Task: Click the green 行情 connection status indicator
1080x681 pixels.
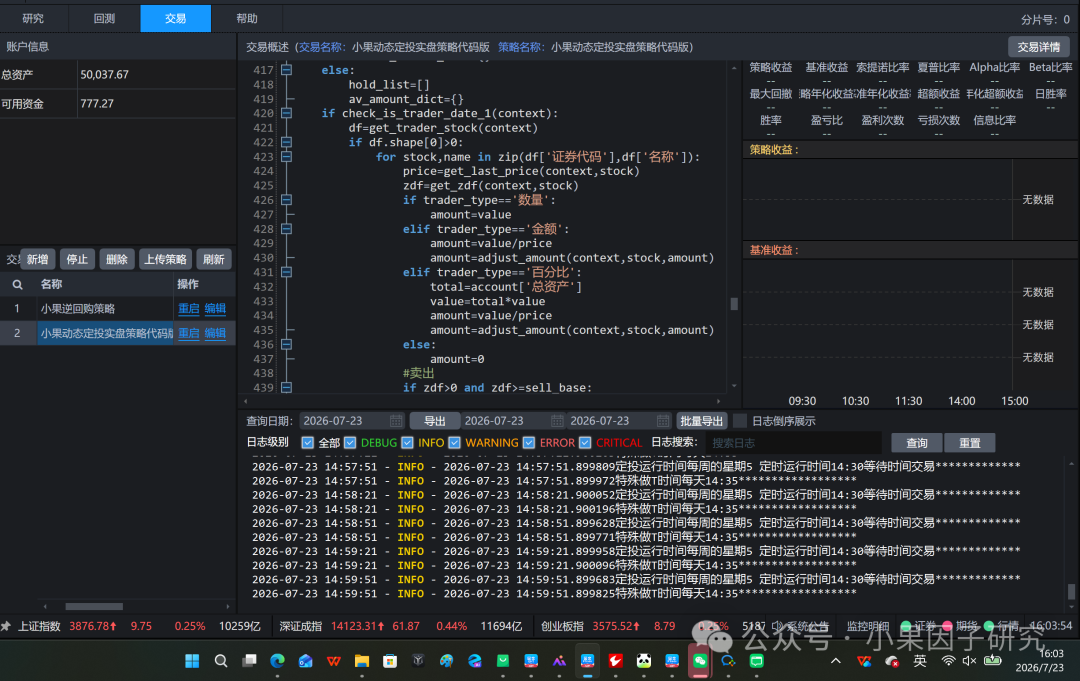Action: [989, 626]
